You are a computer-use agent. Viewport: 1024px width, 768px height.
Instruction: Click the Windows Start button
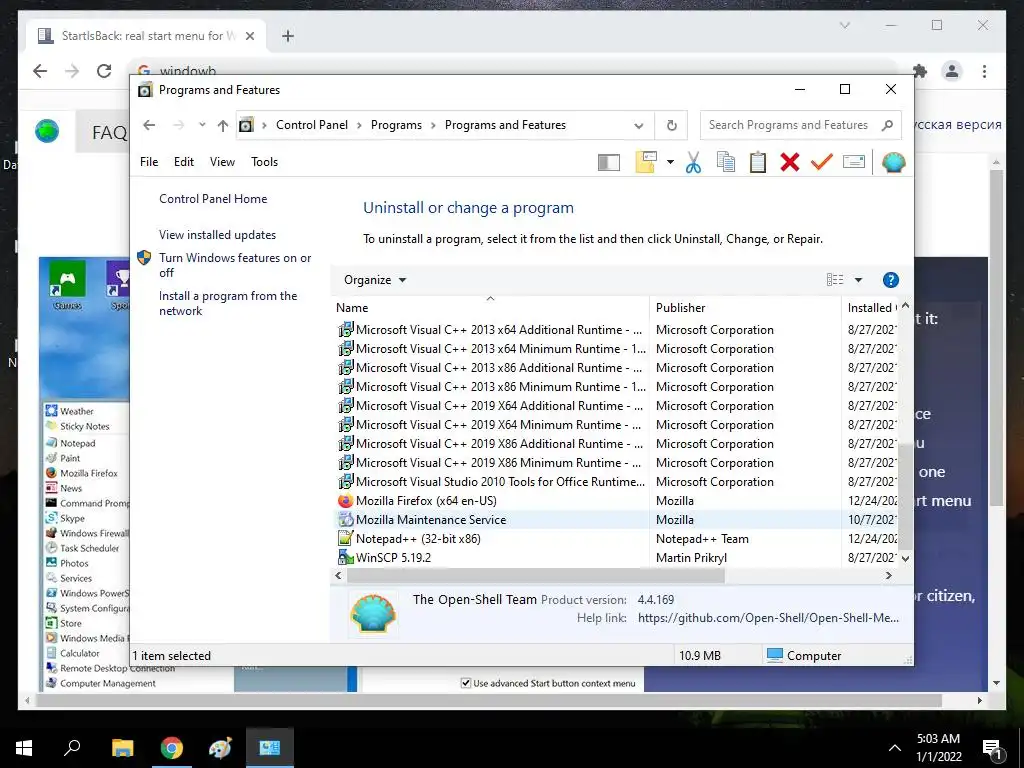tap(24, 748)
